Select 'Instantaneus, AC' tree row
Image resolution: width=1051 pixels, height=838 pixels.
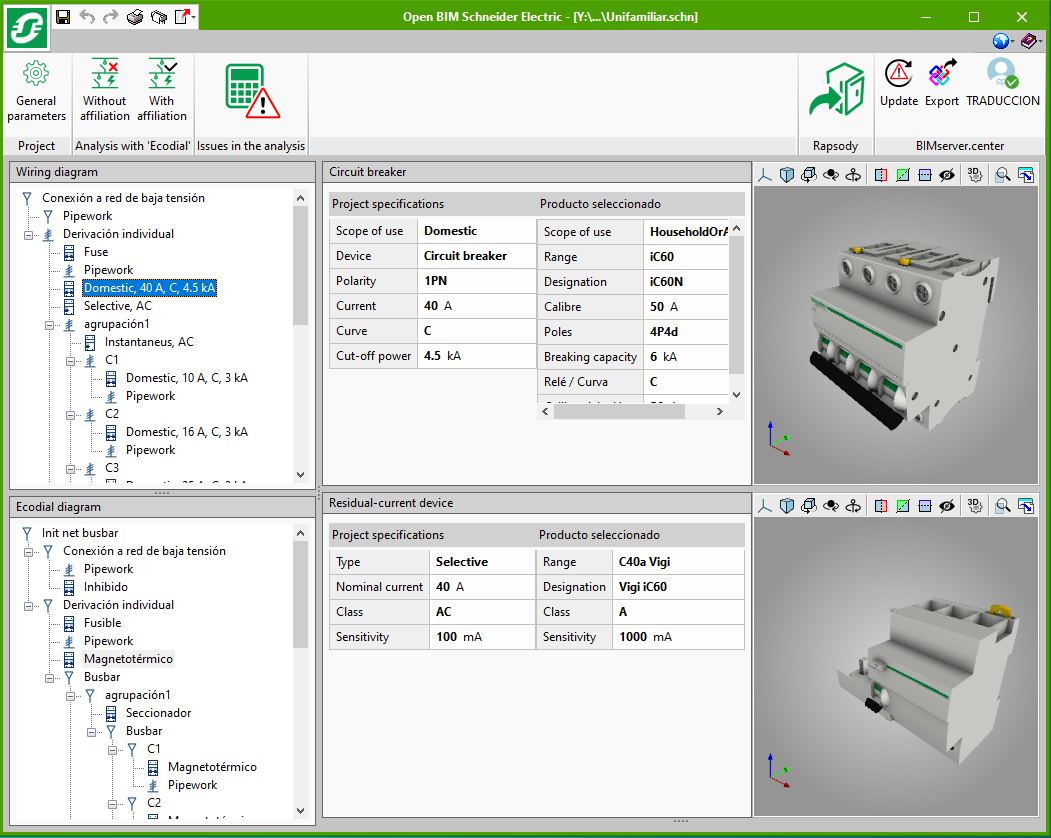[149, 342]
